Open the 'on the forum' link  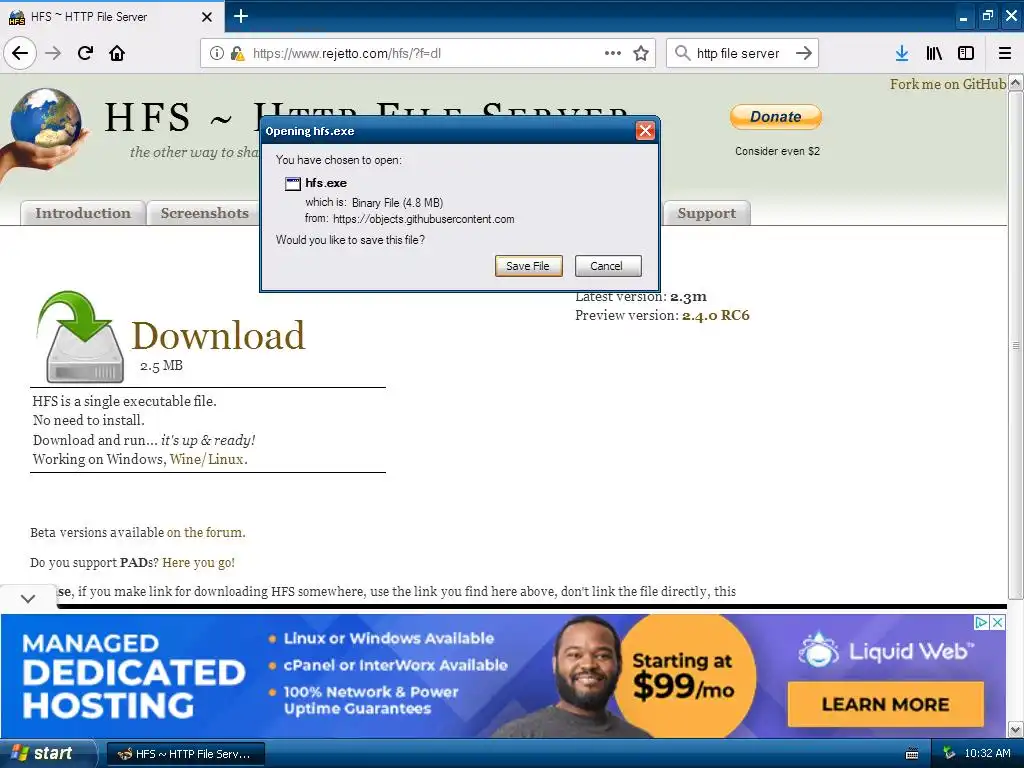pyautogui.click(x=205, y=532)
